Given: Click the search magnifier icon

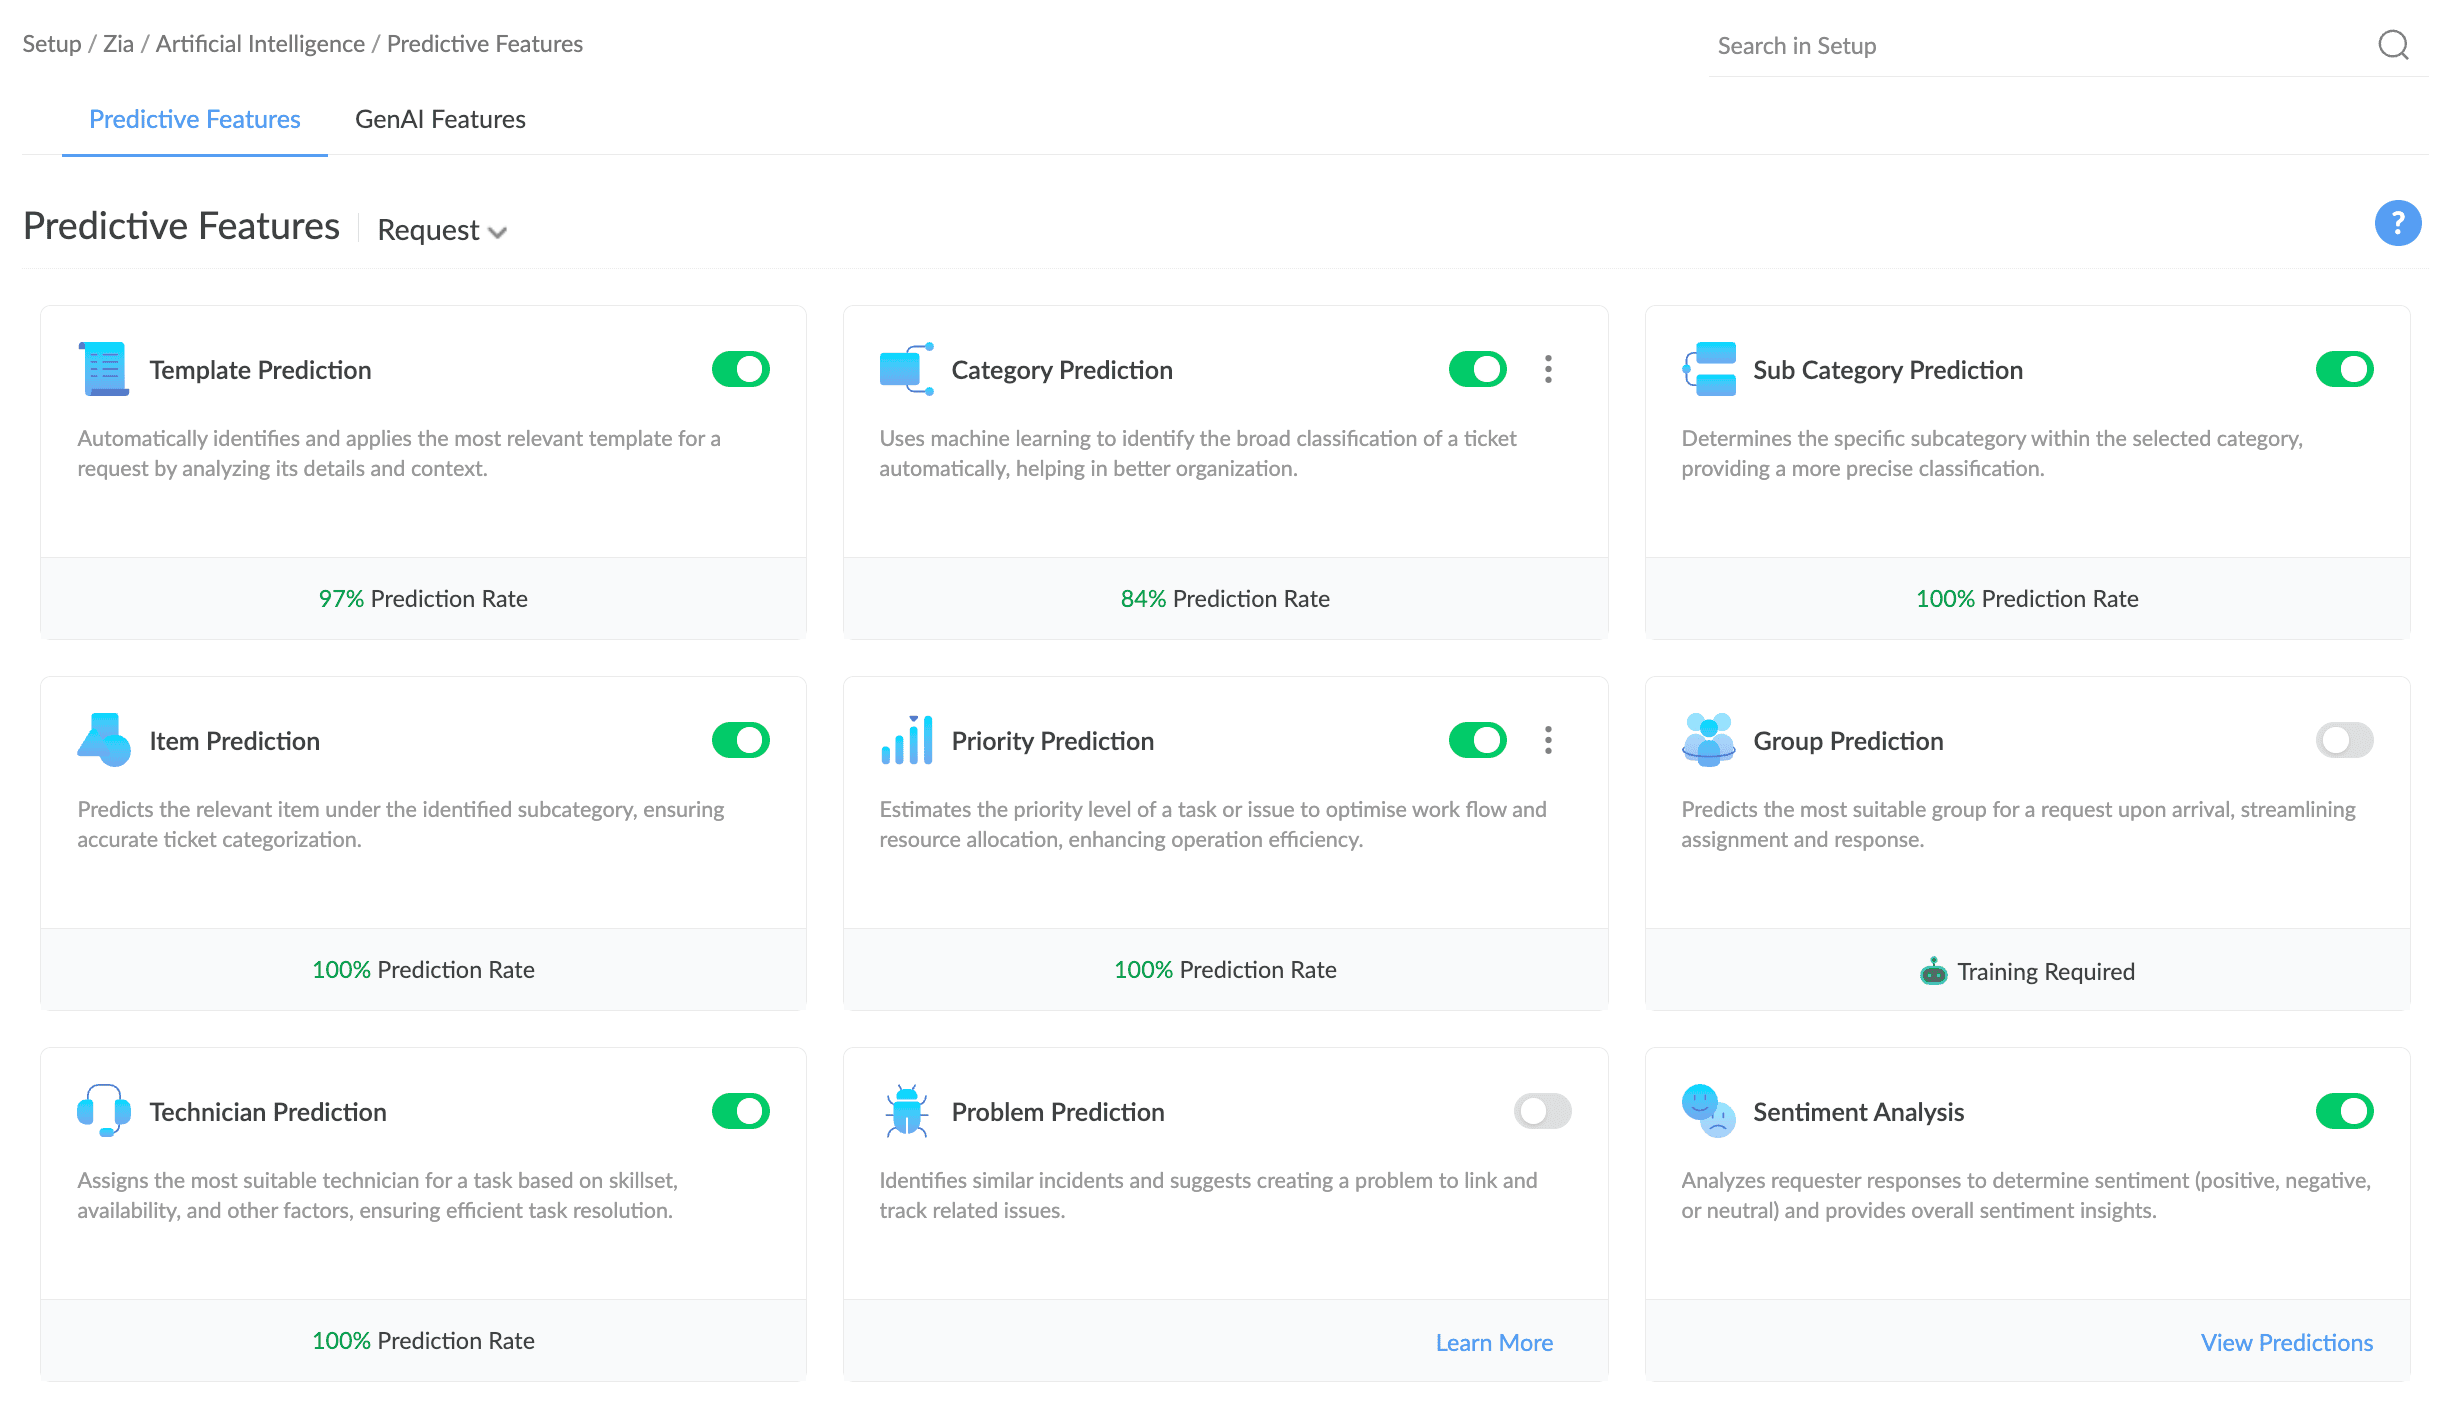Looking at the screenshot, I should (x=2393, y=45).
